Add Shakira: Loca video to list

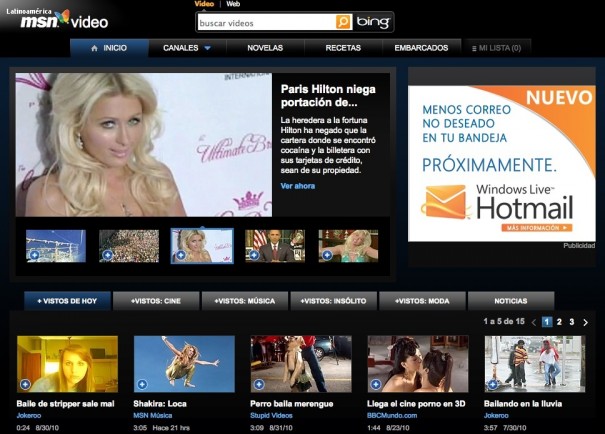(142, 384)
